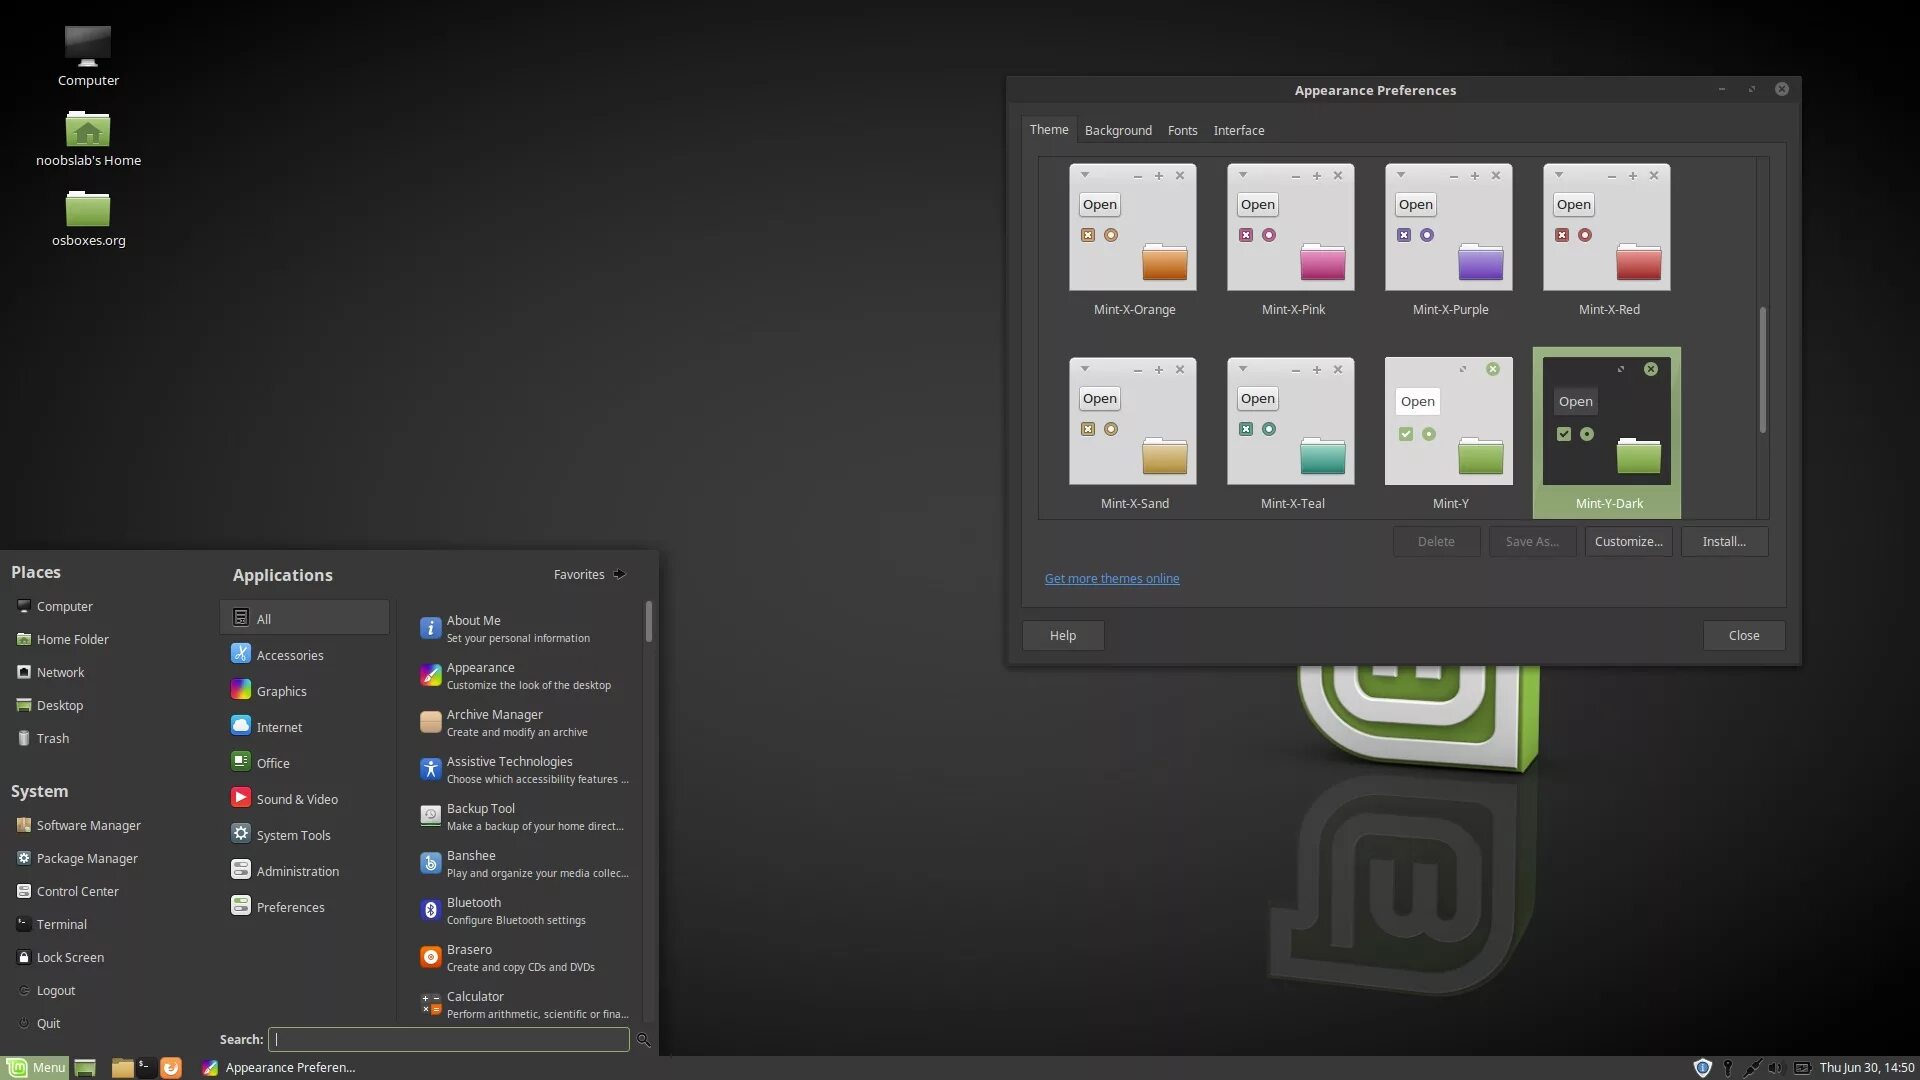Click the volume icon in system tray
Screen dimensions: 1920x1080
(1775, 1067)
